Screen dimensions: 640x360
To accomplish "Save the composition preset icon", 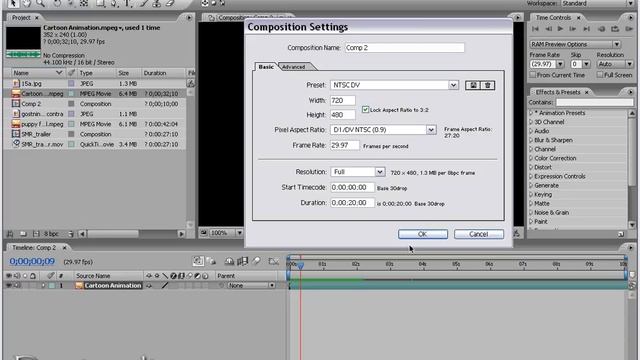I will coord(473,85).
